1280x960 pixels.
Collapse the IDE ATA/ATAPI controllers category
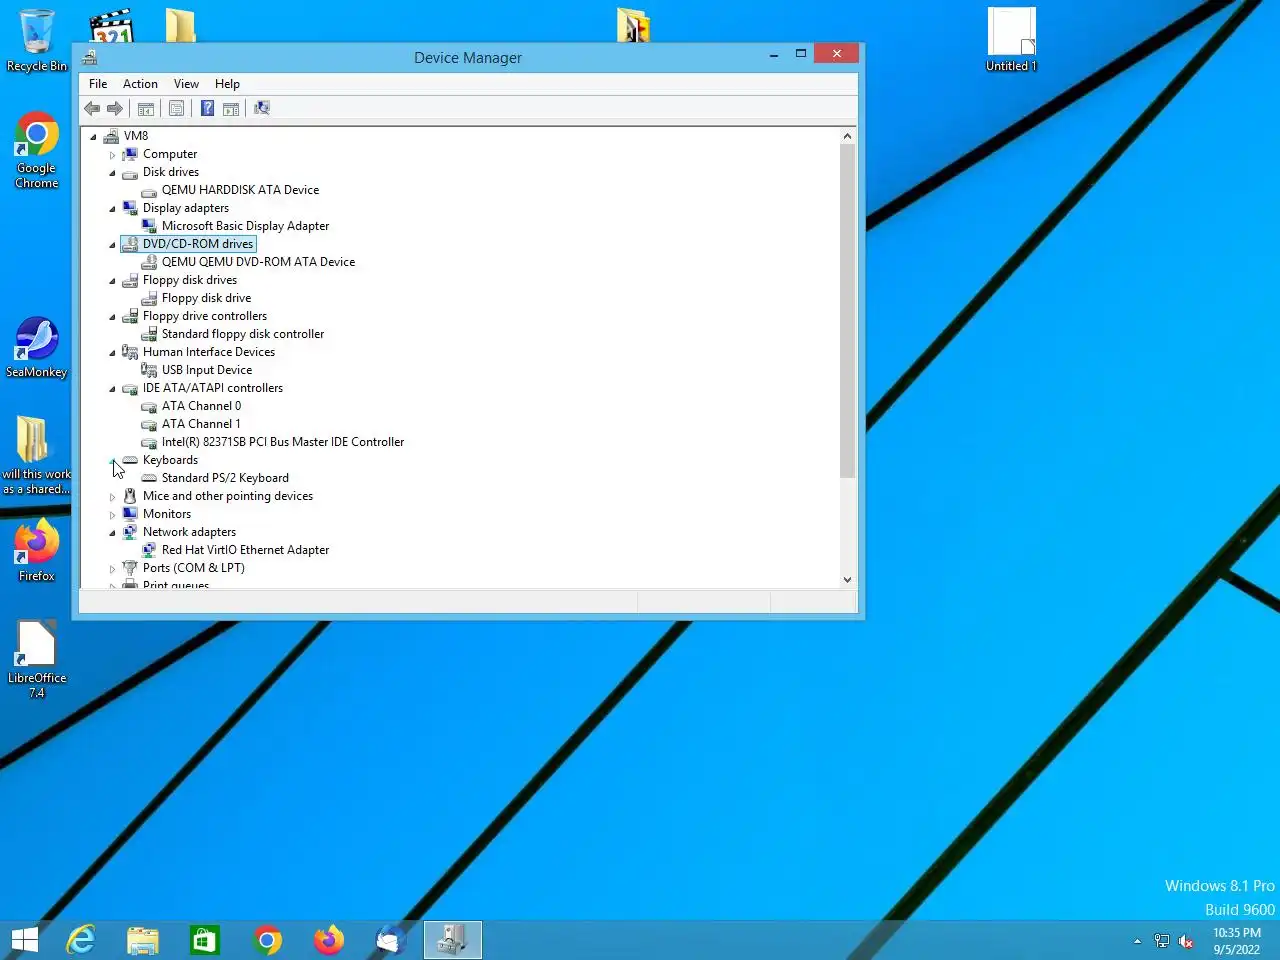(x=112, y=389)
